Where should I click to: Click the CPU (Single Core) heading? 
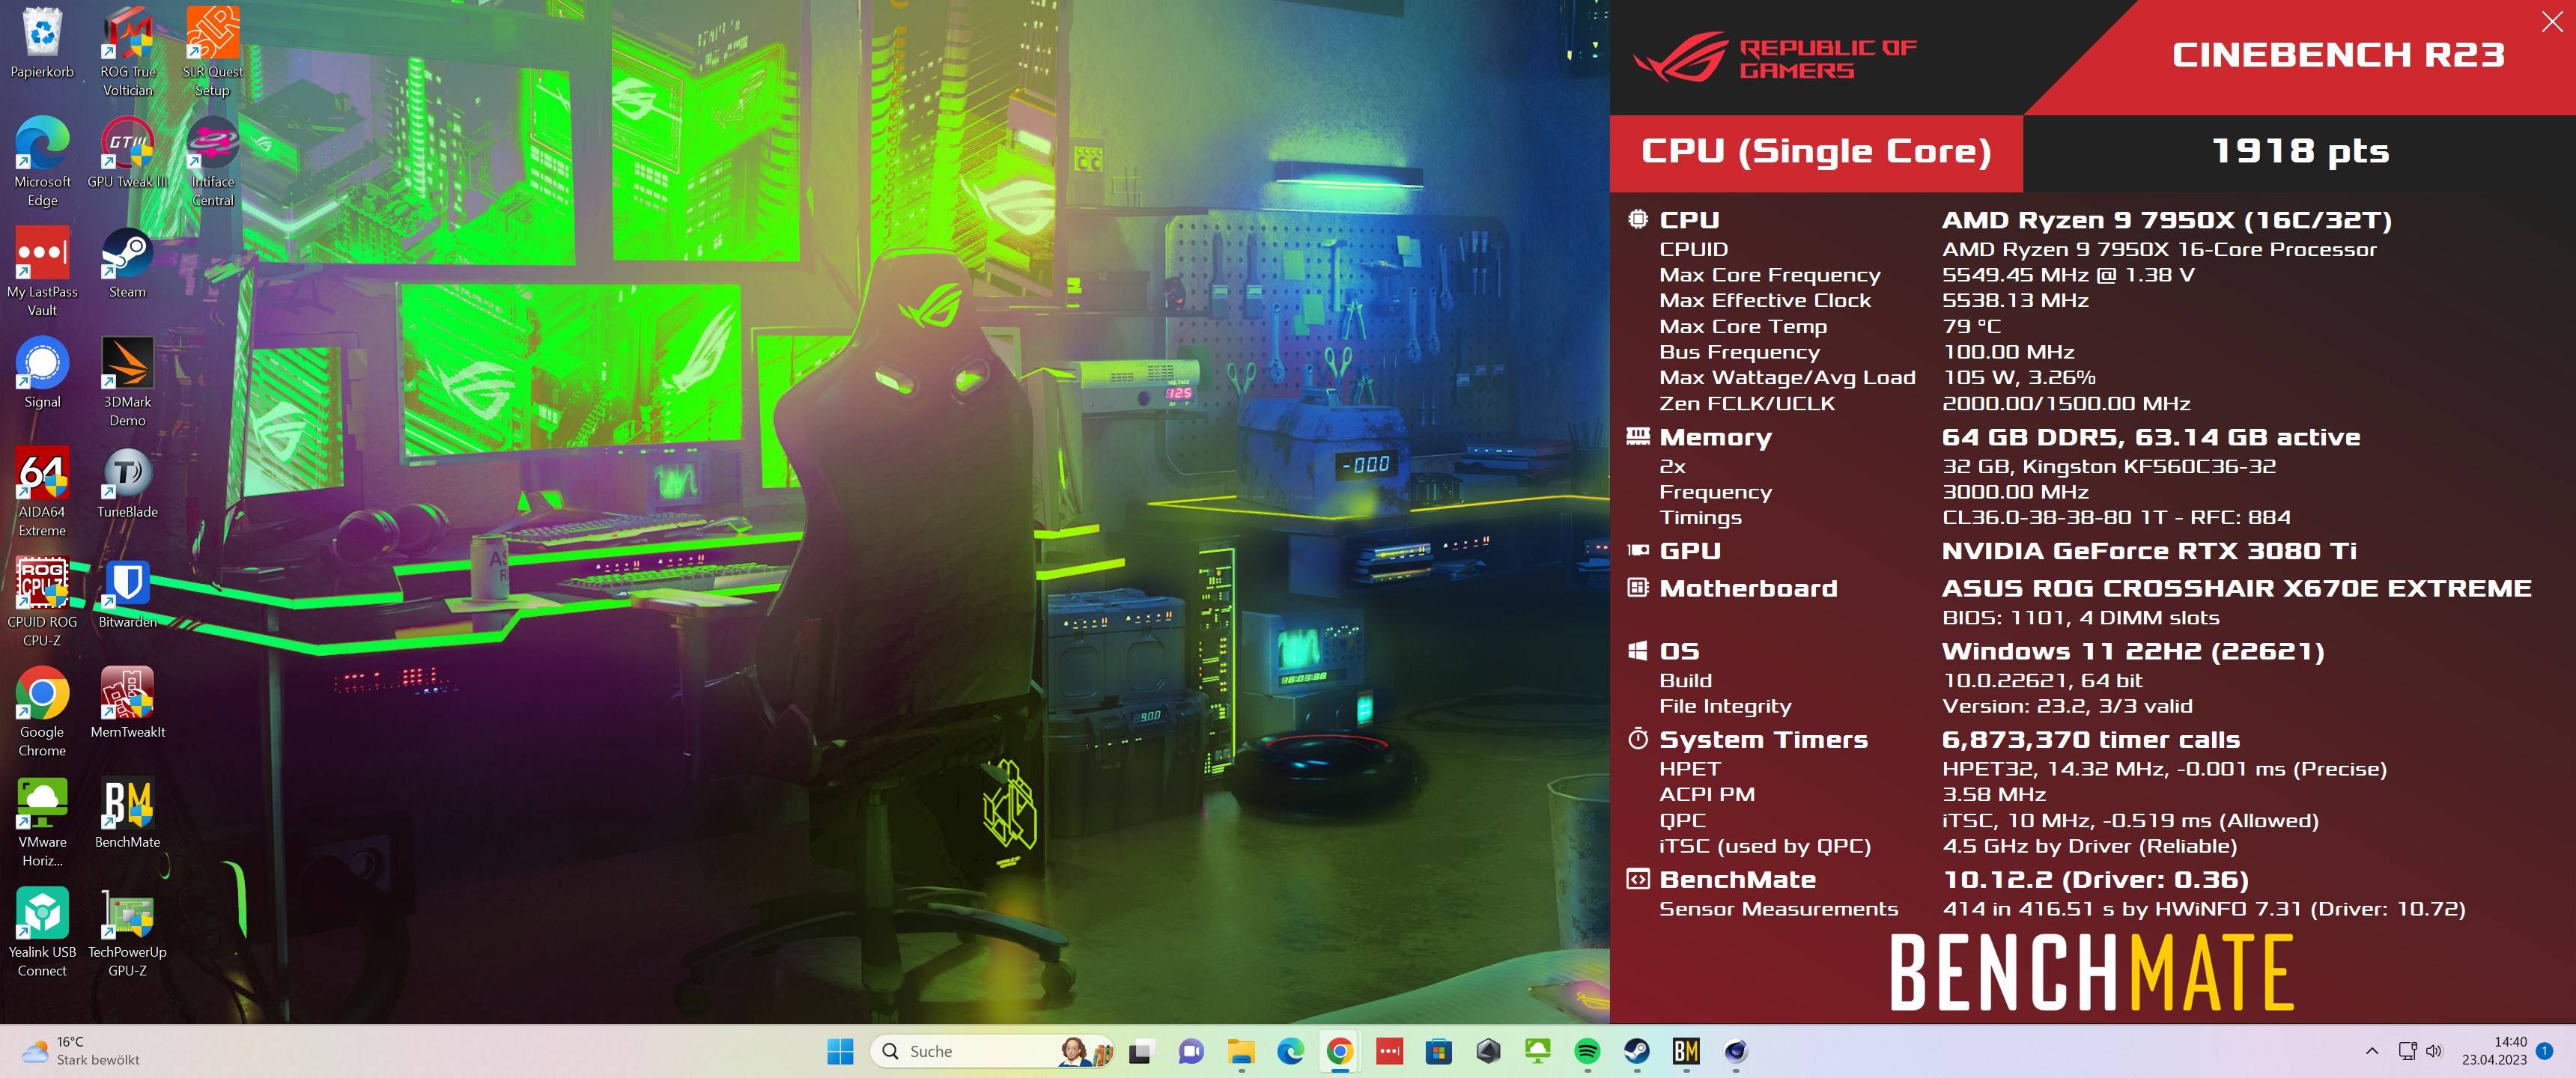point(1816,152)
